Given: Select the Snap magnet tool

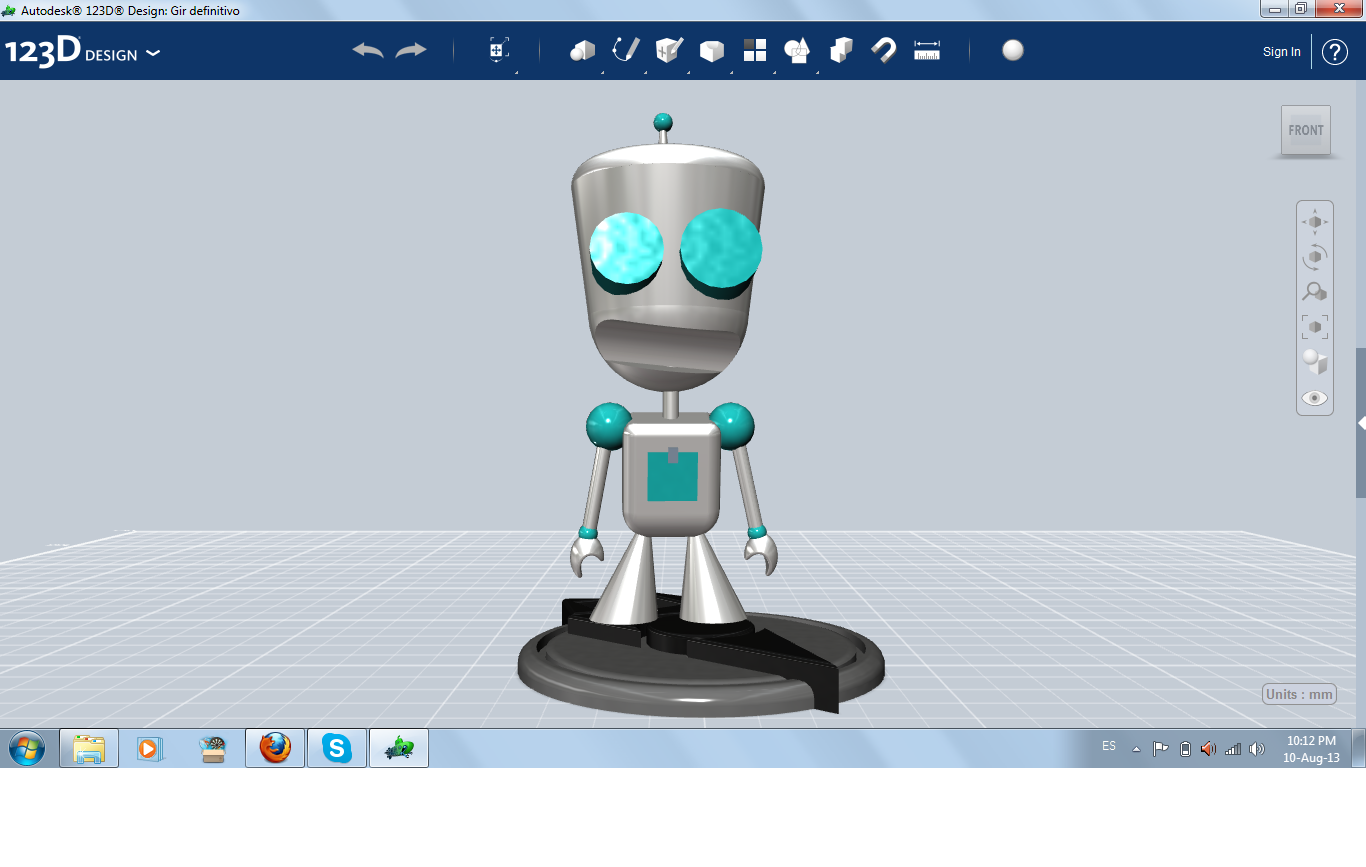Looking at the screenshot, I should [x=884, y=50].
